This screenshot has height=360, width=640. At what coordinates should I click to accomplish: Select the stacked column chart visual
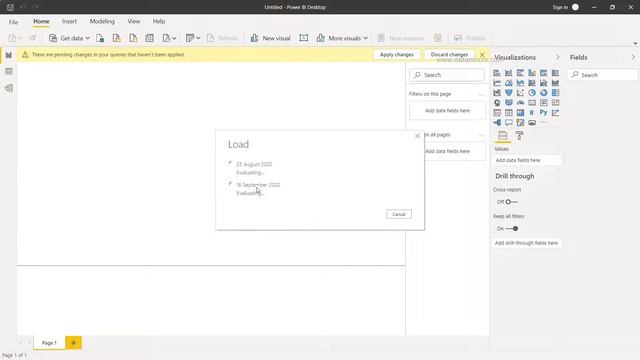pos(509,73)
